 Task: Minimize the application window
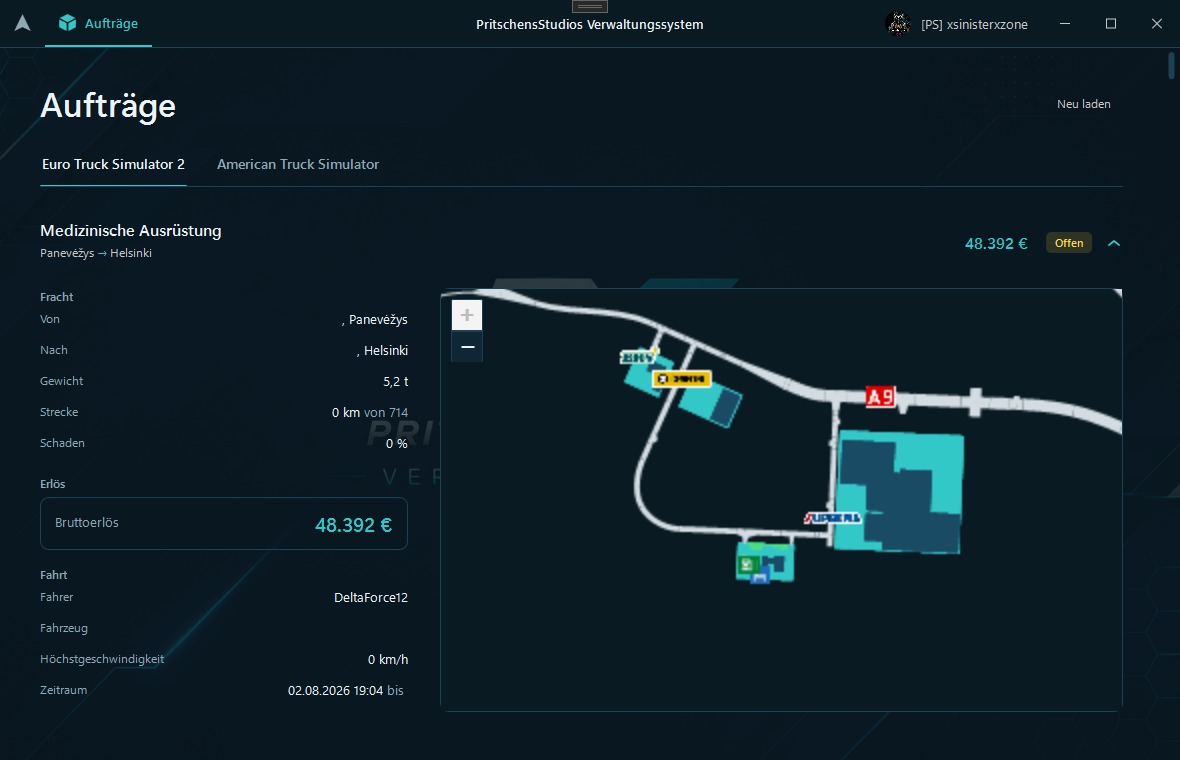[x=1065, y=23]
